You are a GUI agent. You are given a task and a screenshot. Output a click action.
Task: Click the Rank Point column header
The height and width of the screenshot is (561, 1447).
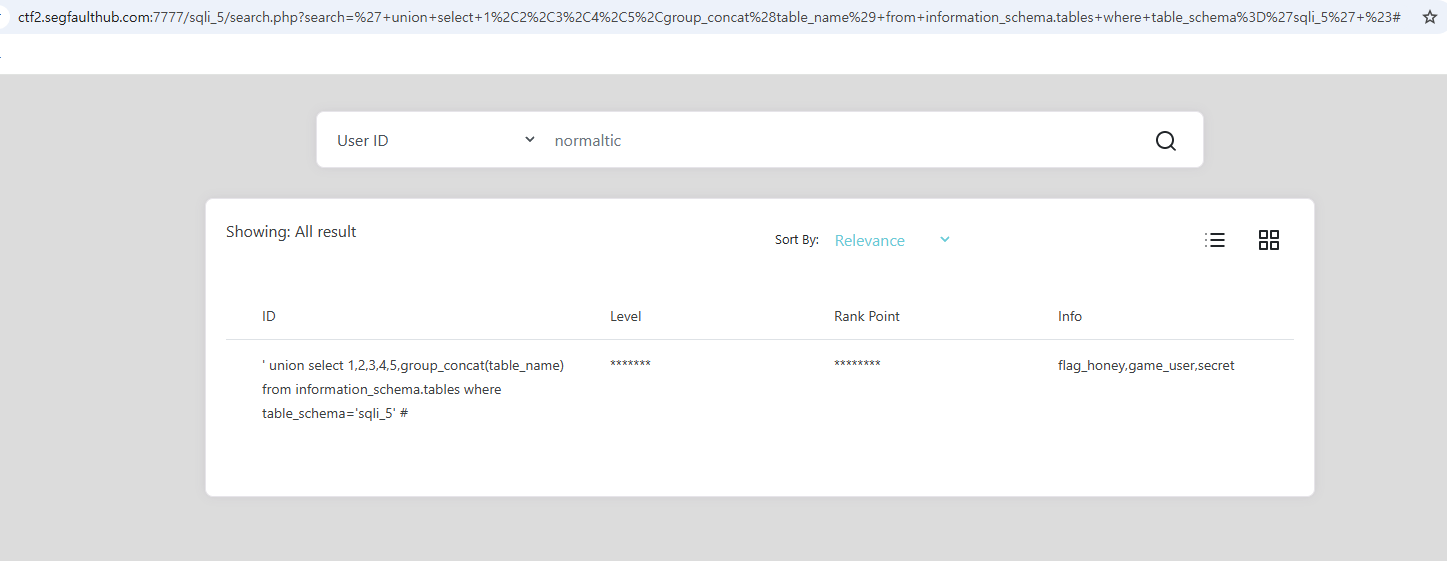pos(867,316)
